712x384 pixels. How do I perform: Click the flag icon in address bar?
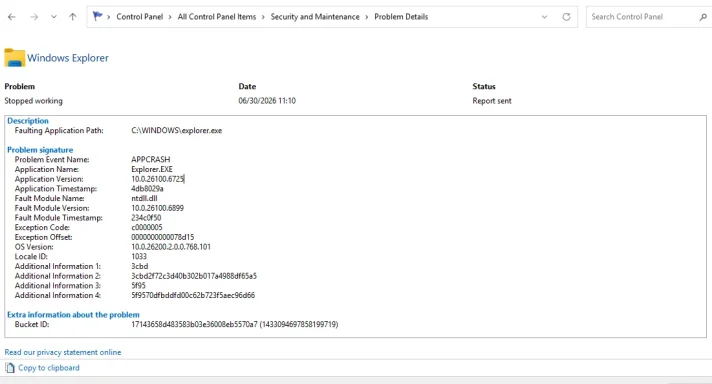coord(97,16)
